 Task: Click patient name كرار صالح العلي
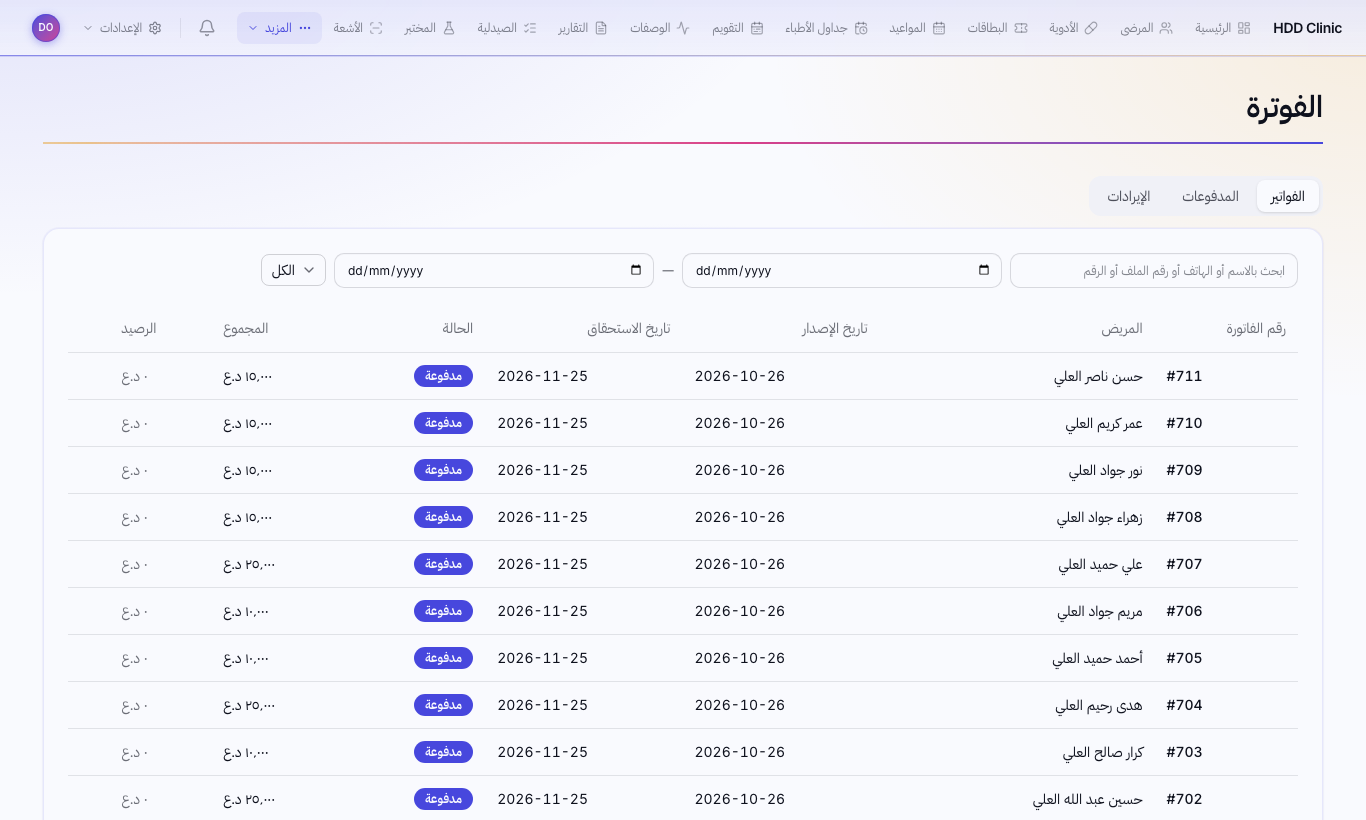pos(1103,753)
